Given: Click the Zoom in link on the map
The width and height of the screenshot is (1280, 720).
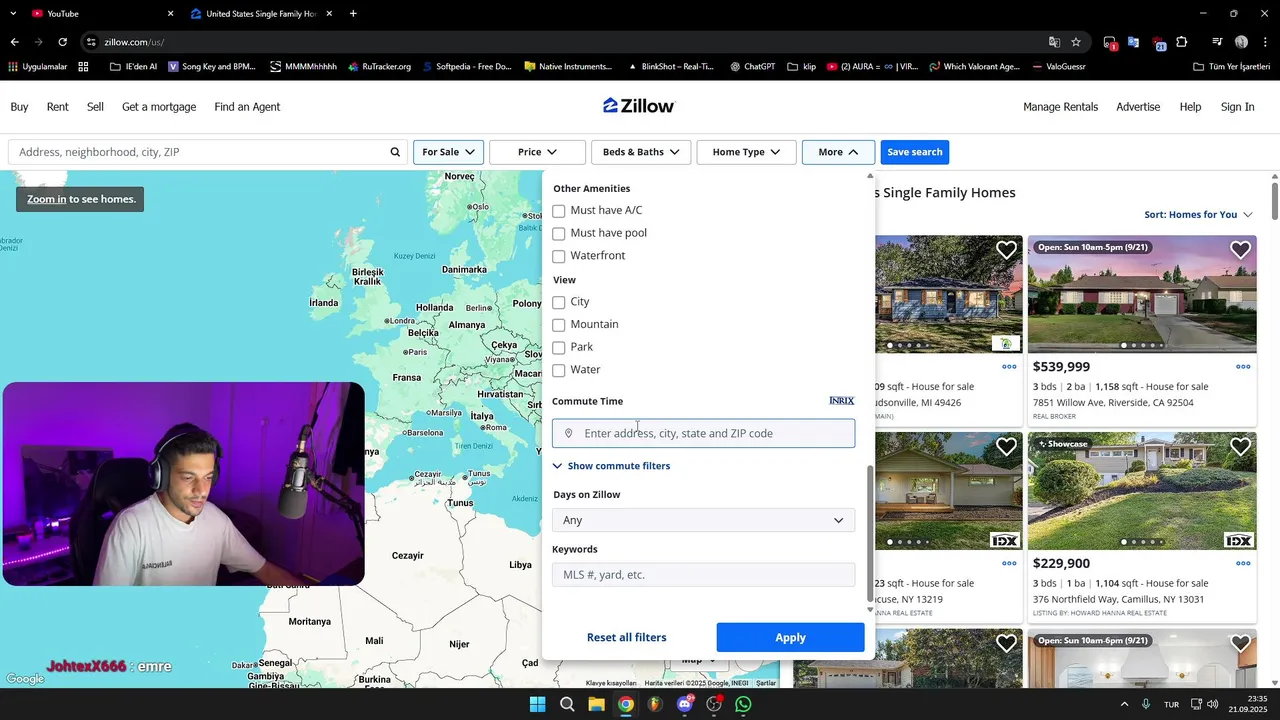Looking at the screenshot, I should point(47,199).
